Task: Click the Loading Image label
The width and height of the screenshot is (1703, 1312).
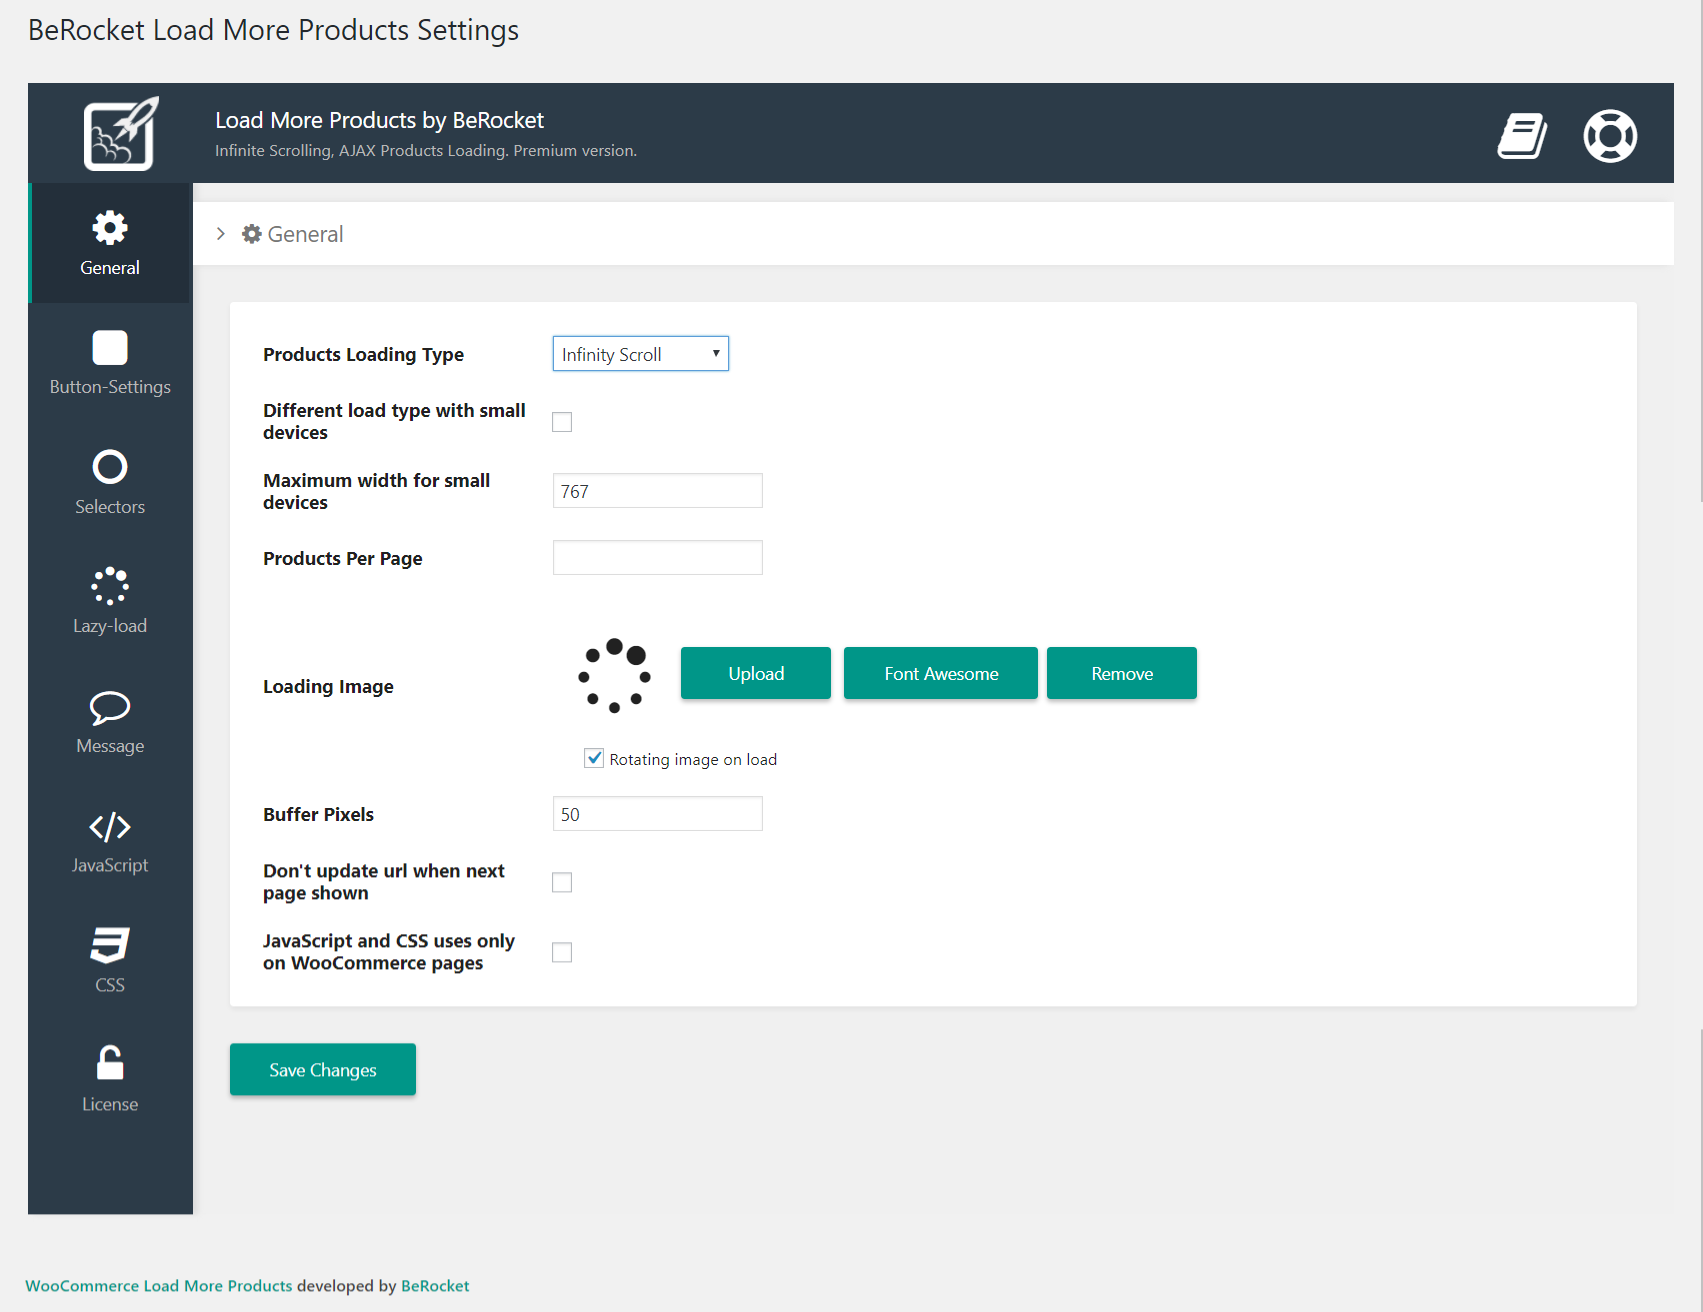Action: [328, 687]
